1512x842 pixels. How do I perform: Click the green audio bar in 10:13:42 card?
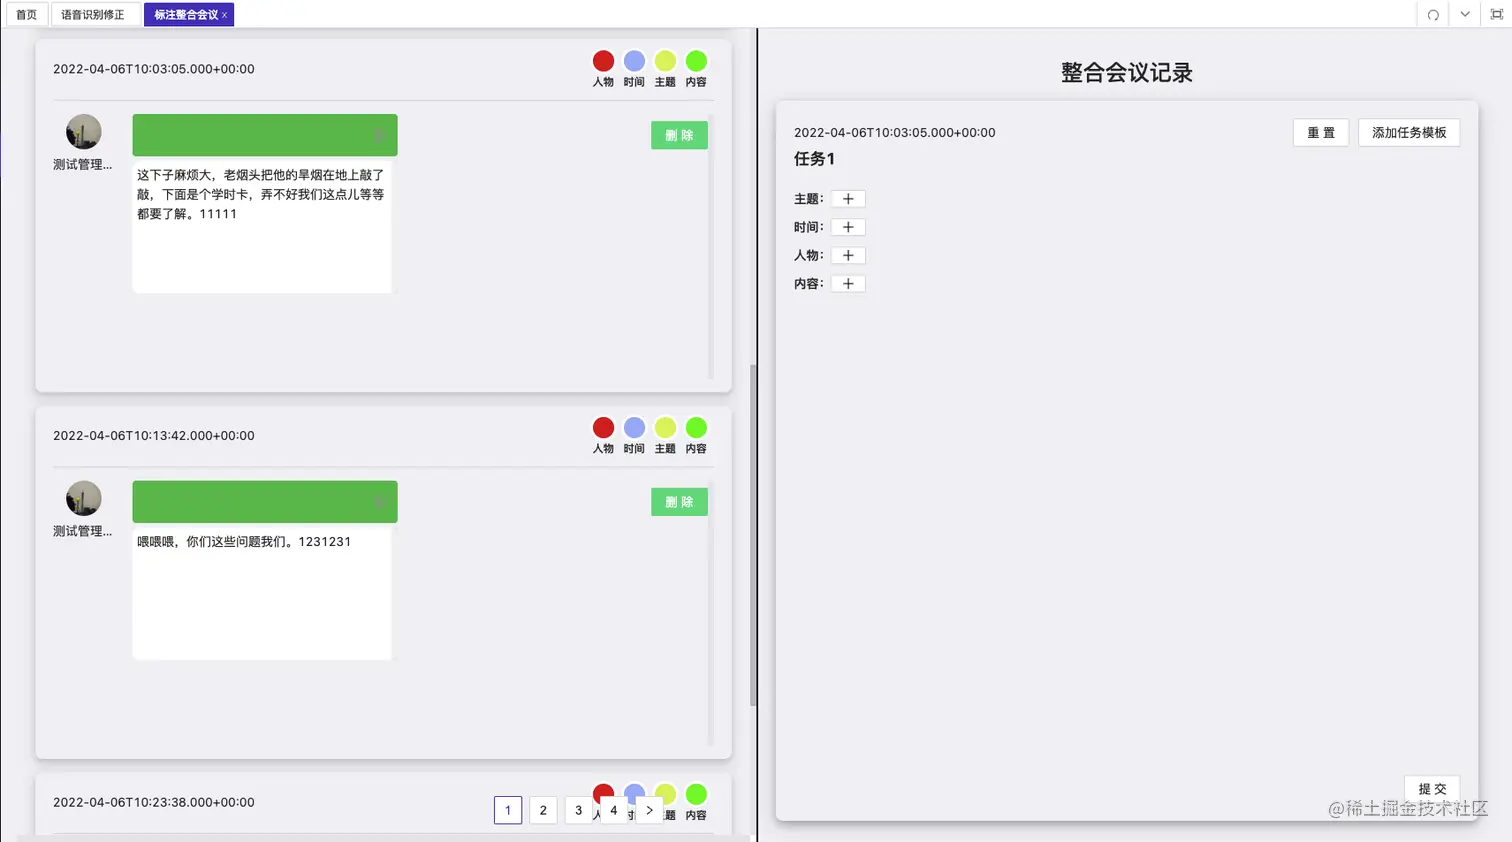point(265,502)
